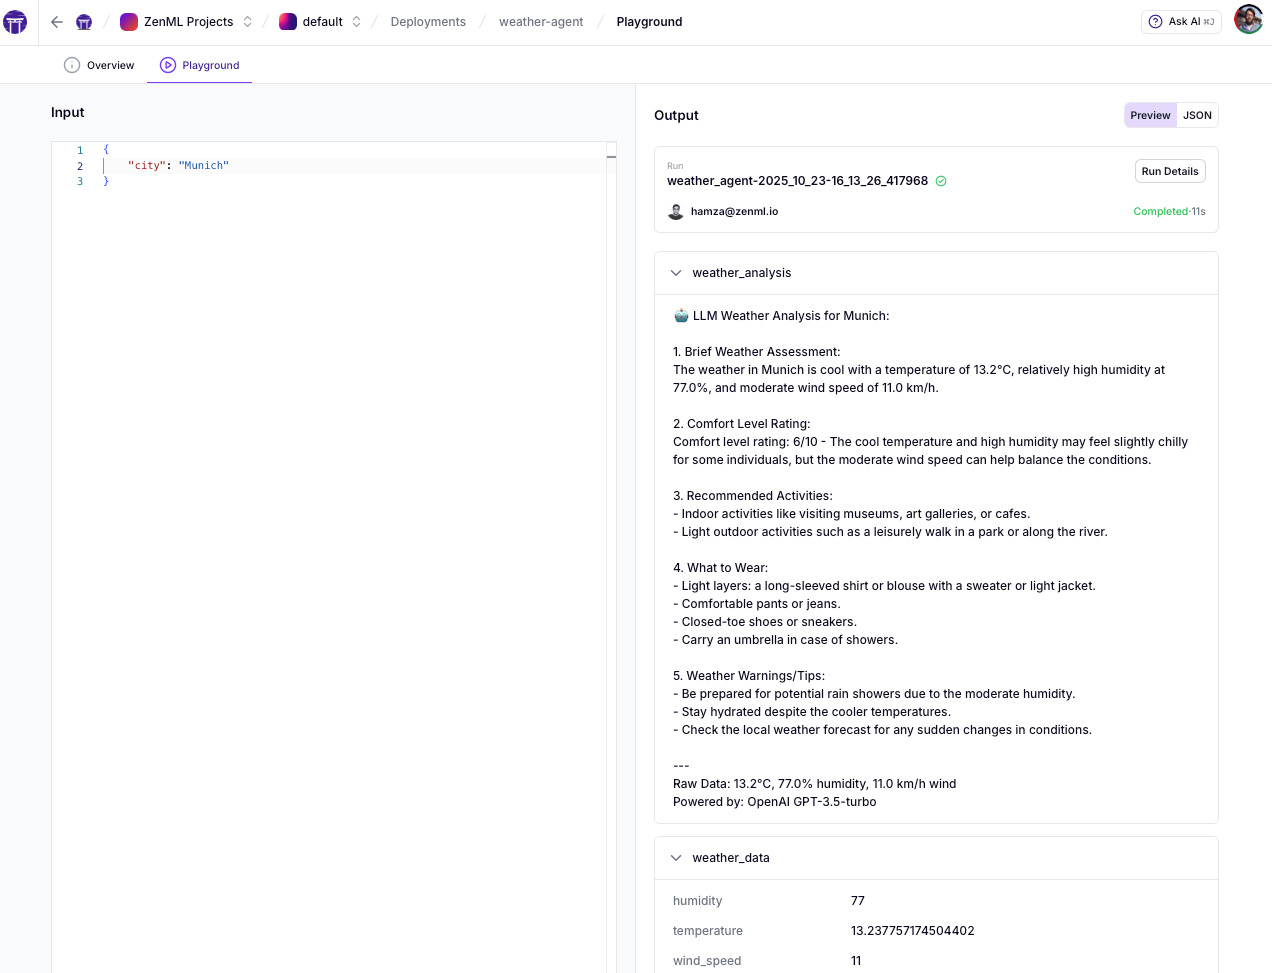Click the ZenML logo in top-left corner

click(x=15, y=22)
